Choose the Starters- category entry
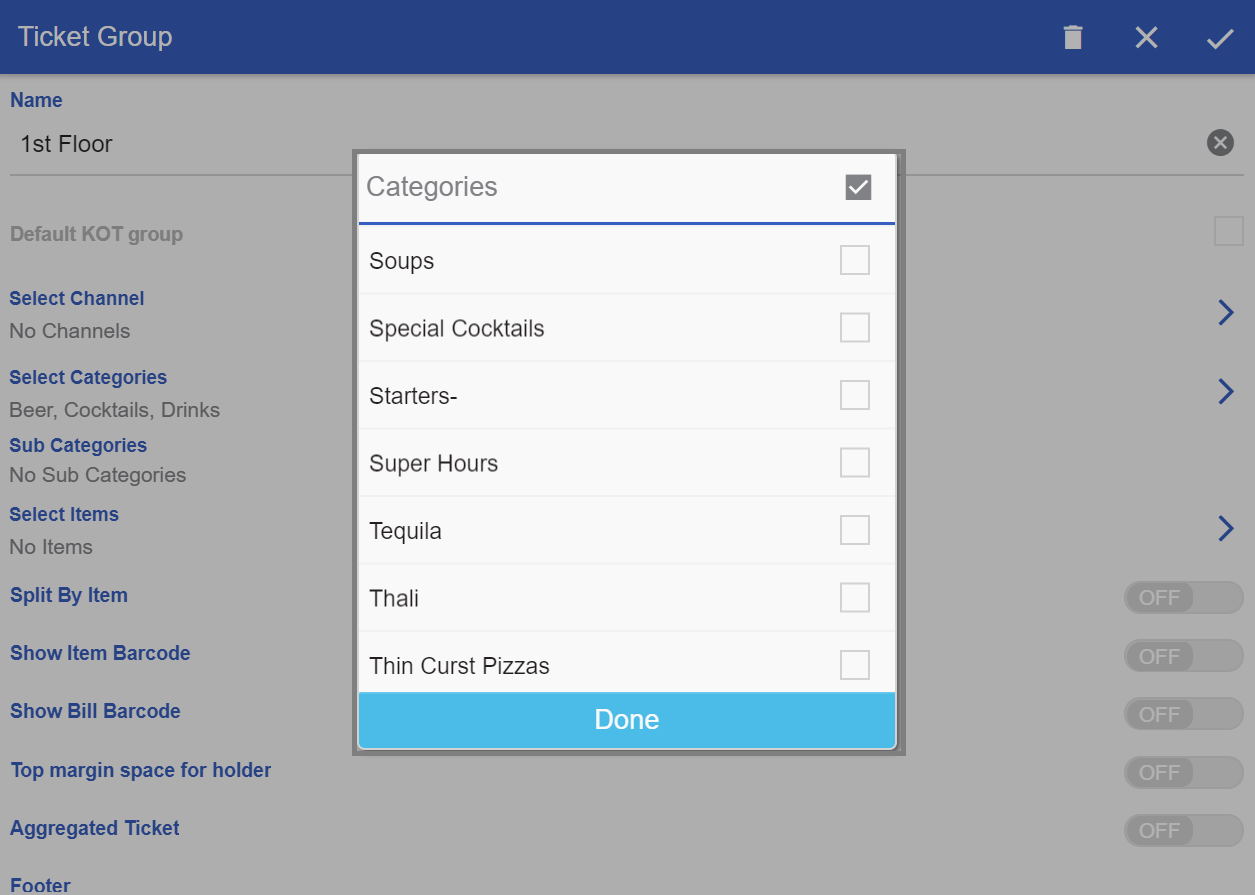The image size is (1255, 895). [627, 396]
